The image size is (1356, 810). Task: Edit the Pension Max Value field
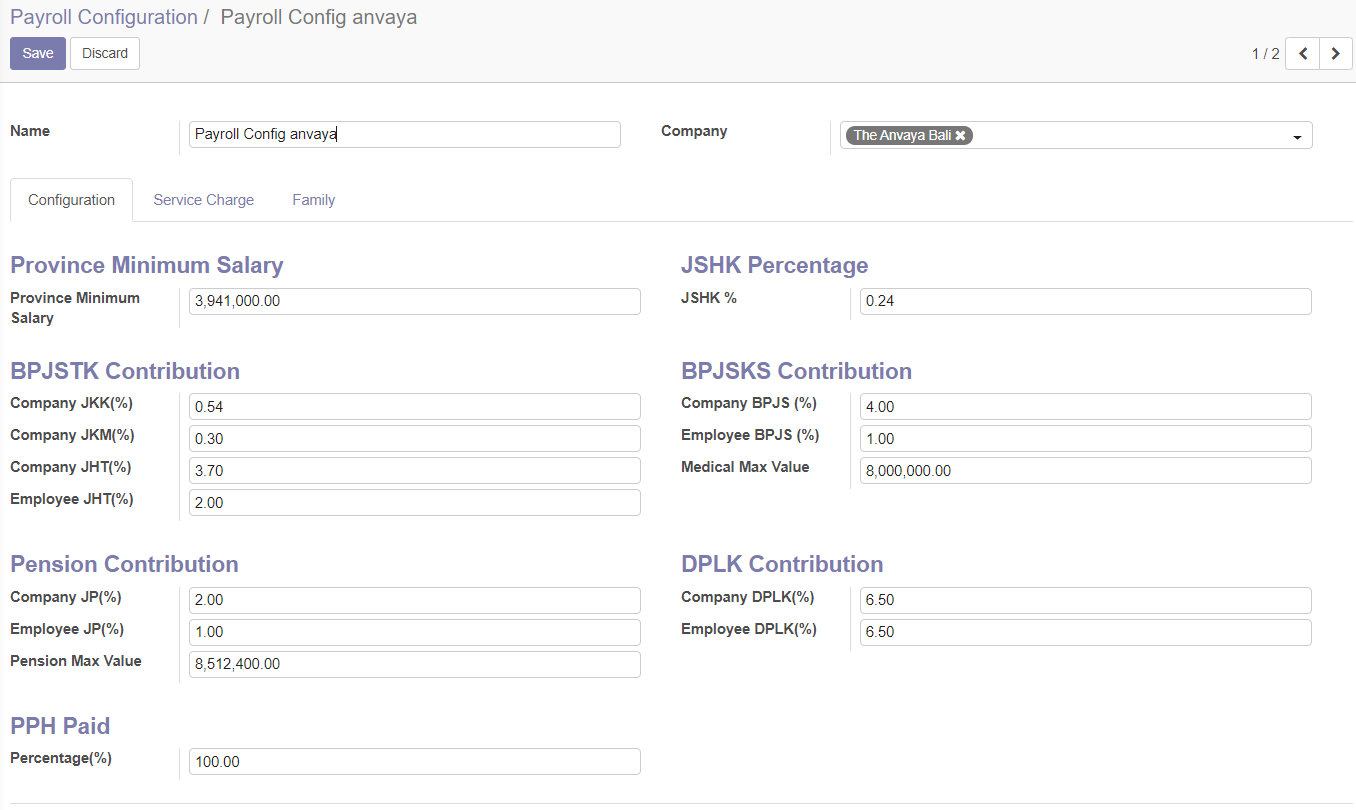415,664
